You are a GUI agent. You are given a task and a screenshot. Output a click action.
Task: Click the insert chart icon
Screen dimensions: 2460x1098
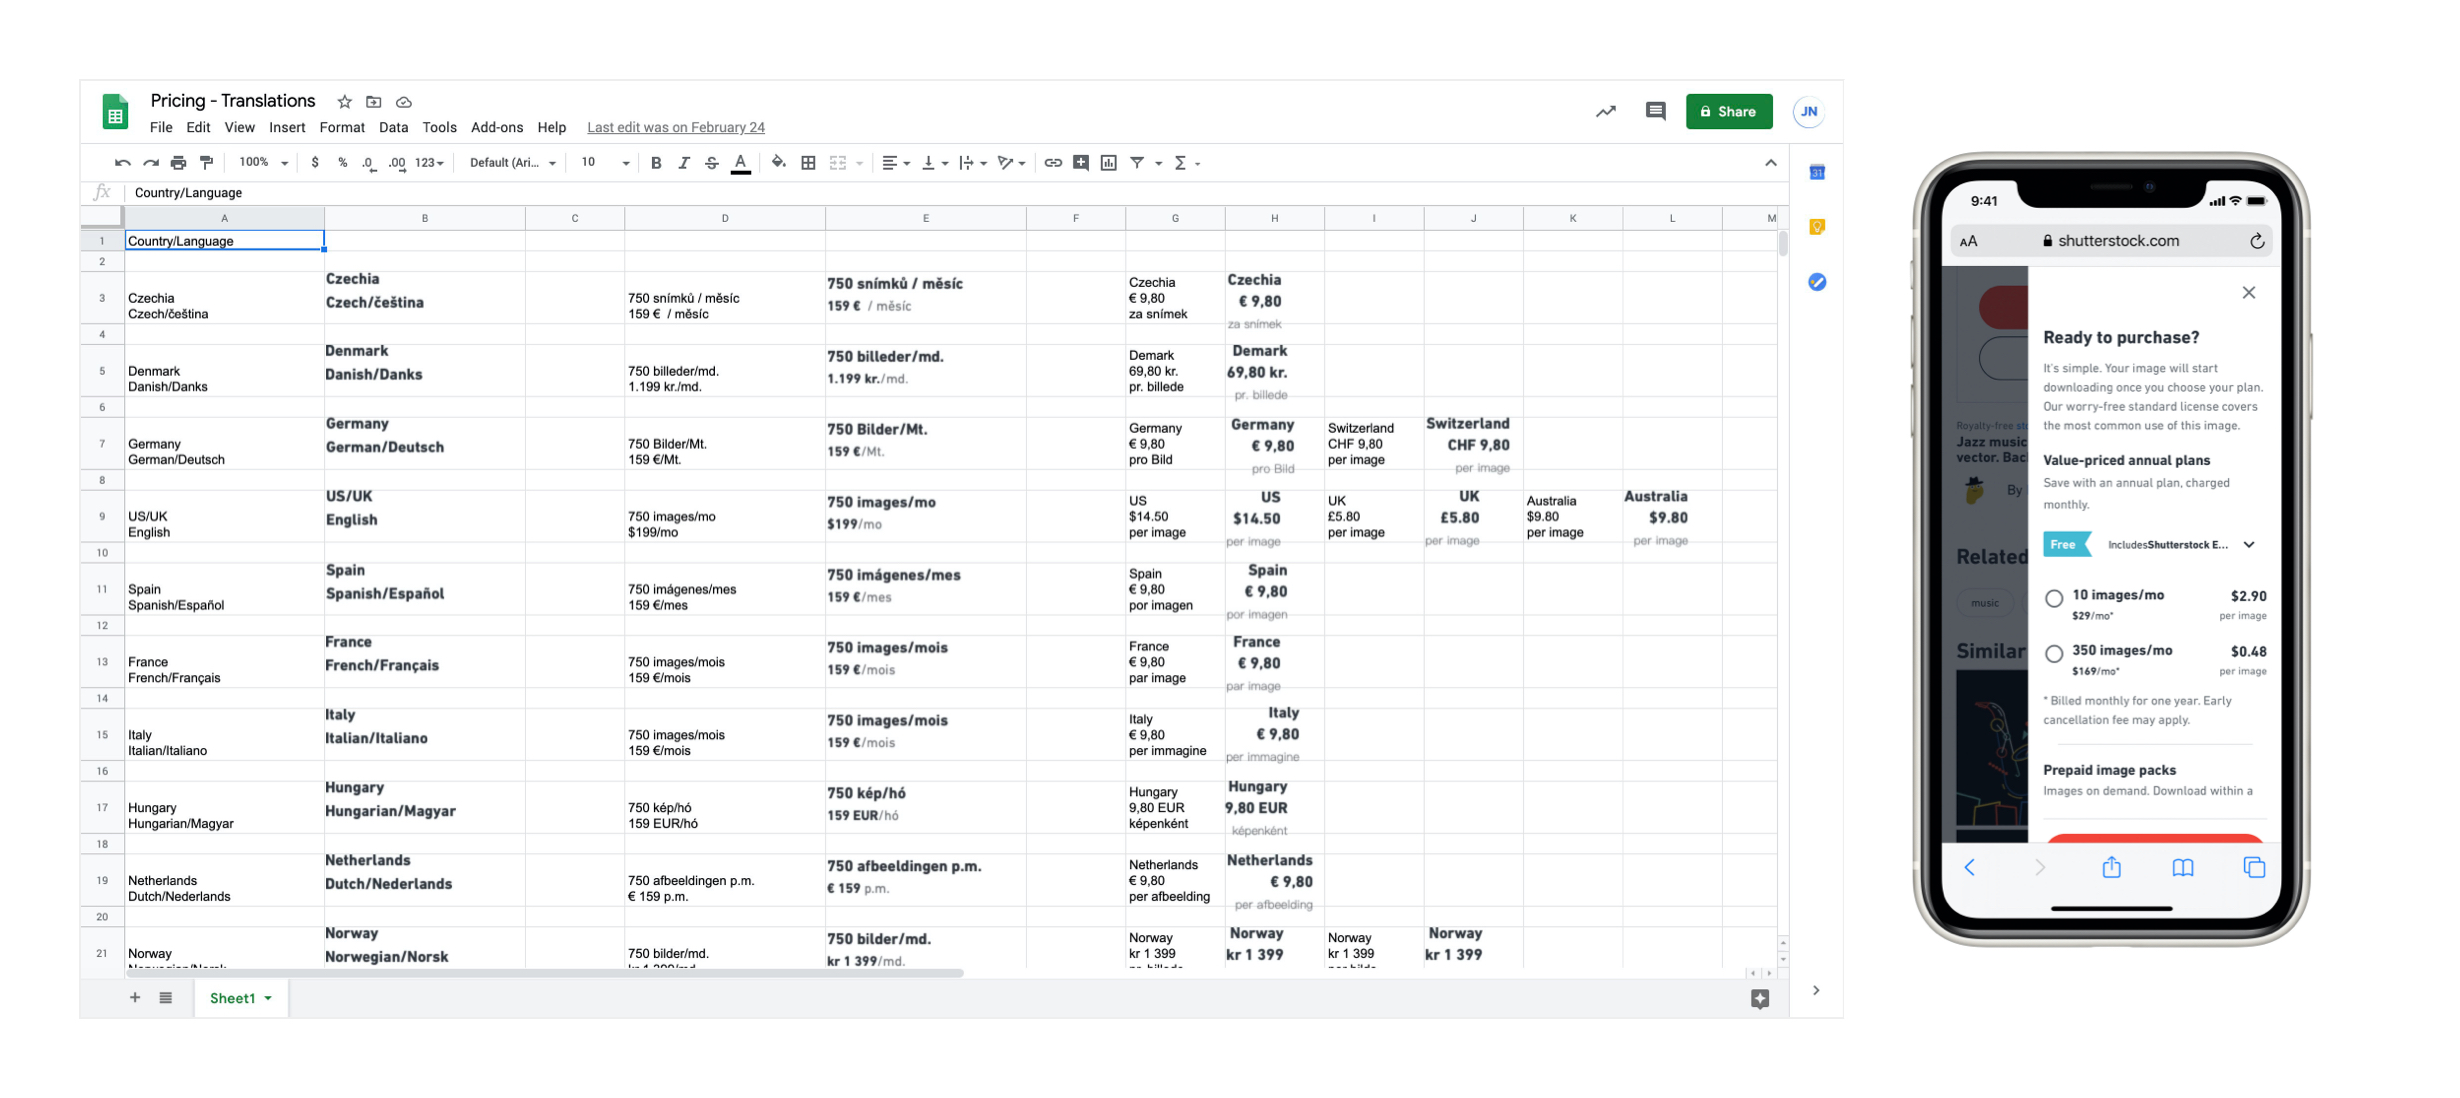click(1109, 163)
